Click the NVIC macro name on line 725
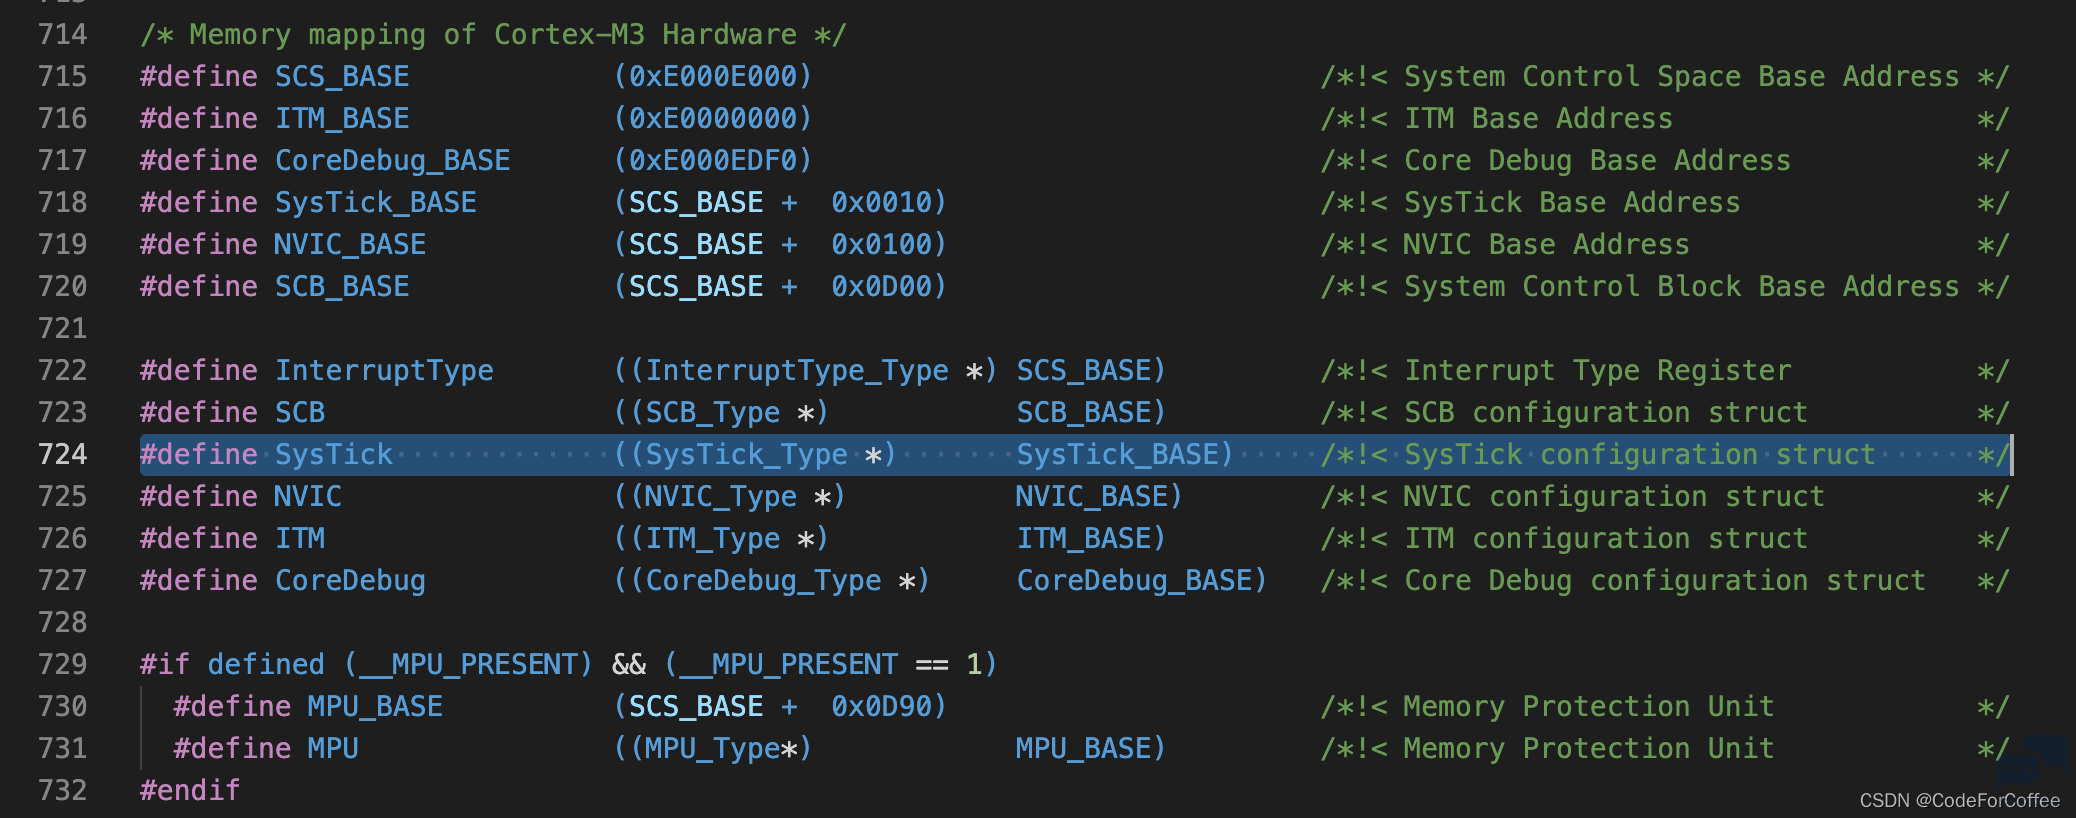Screen dimensions: 2076x818 (x=308, y=497)
